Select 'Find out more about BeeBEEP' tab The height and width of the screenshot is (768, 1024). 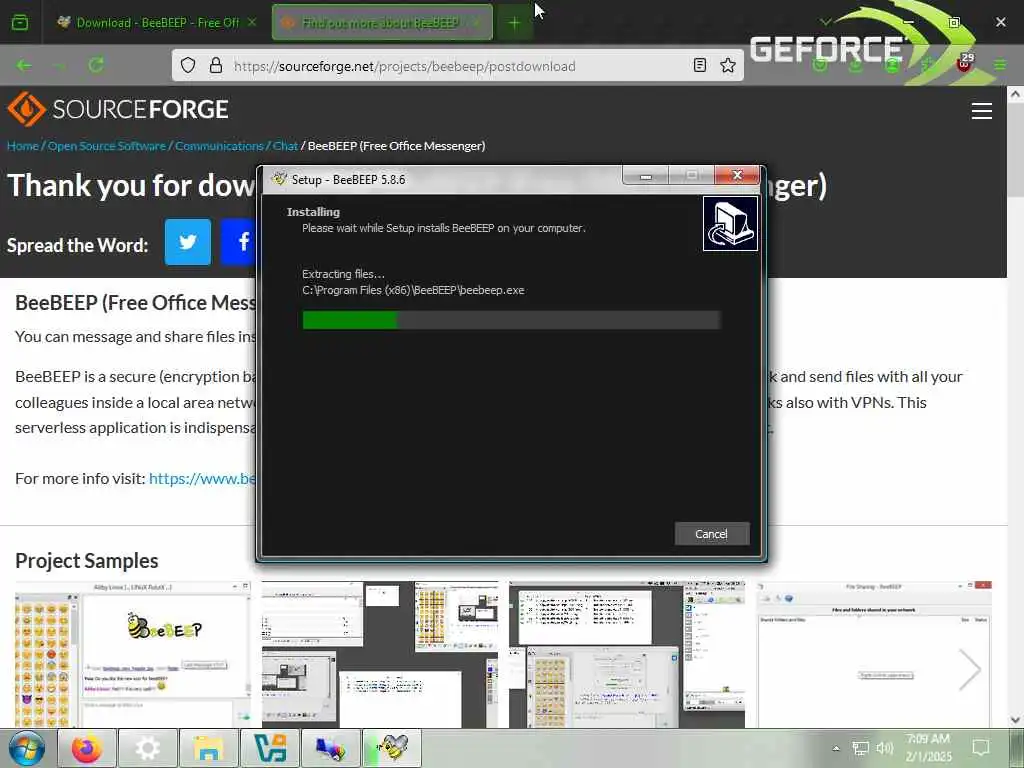point(380,23)
